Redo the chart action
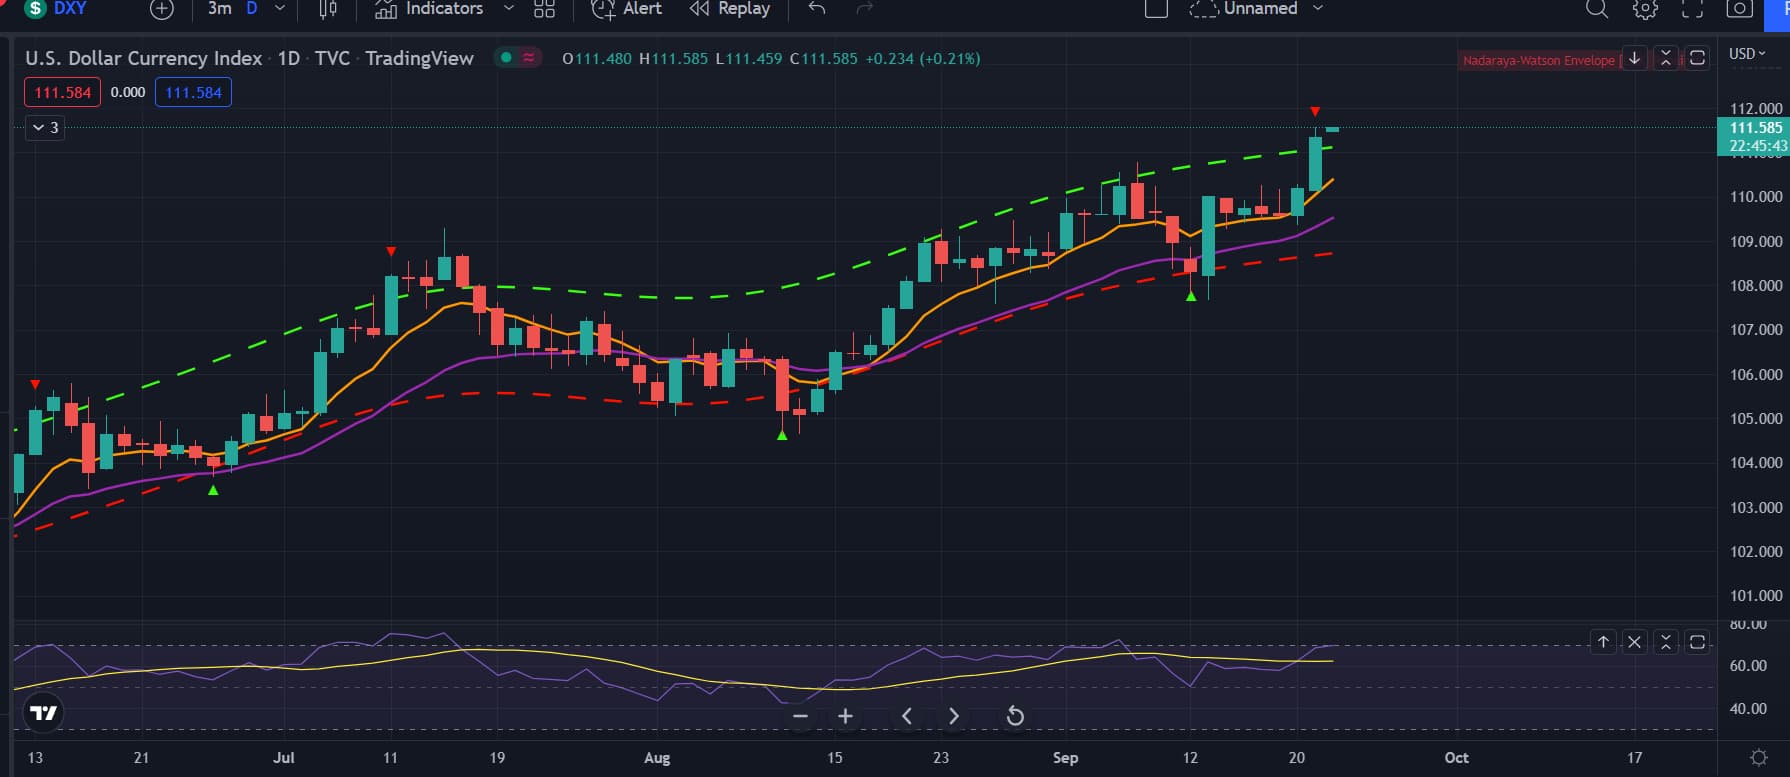The width and height of the screenshot is (1790, 777). tap(865, 9)
